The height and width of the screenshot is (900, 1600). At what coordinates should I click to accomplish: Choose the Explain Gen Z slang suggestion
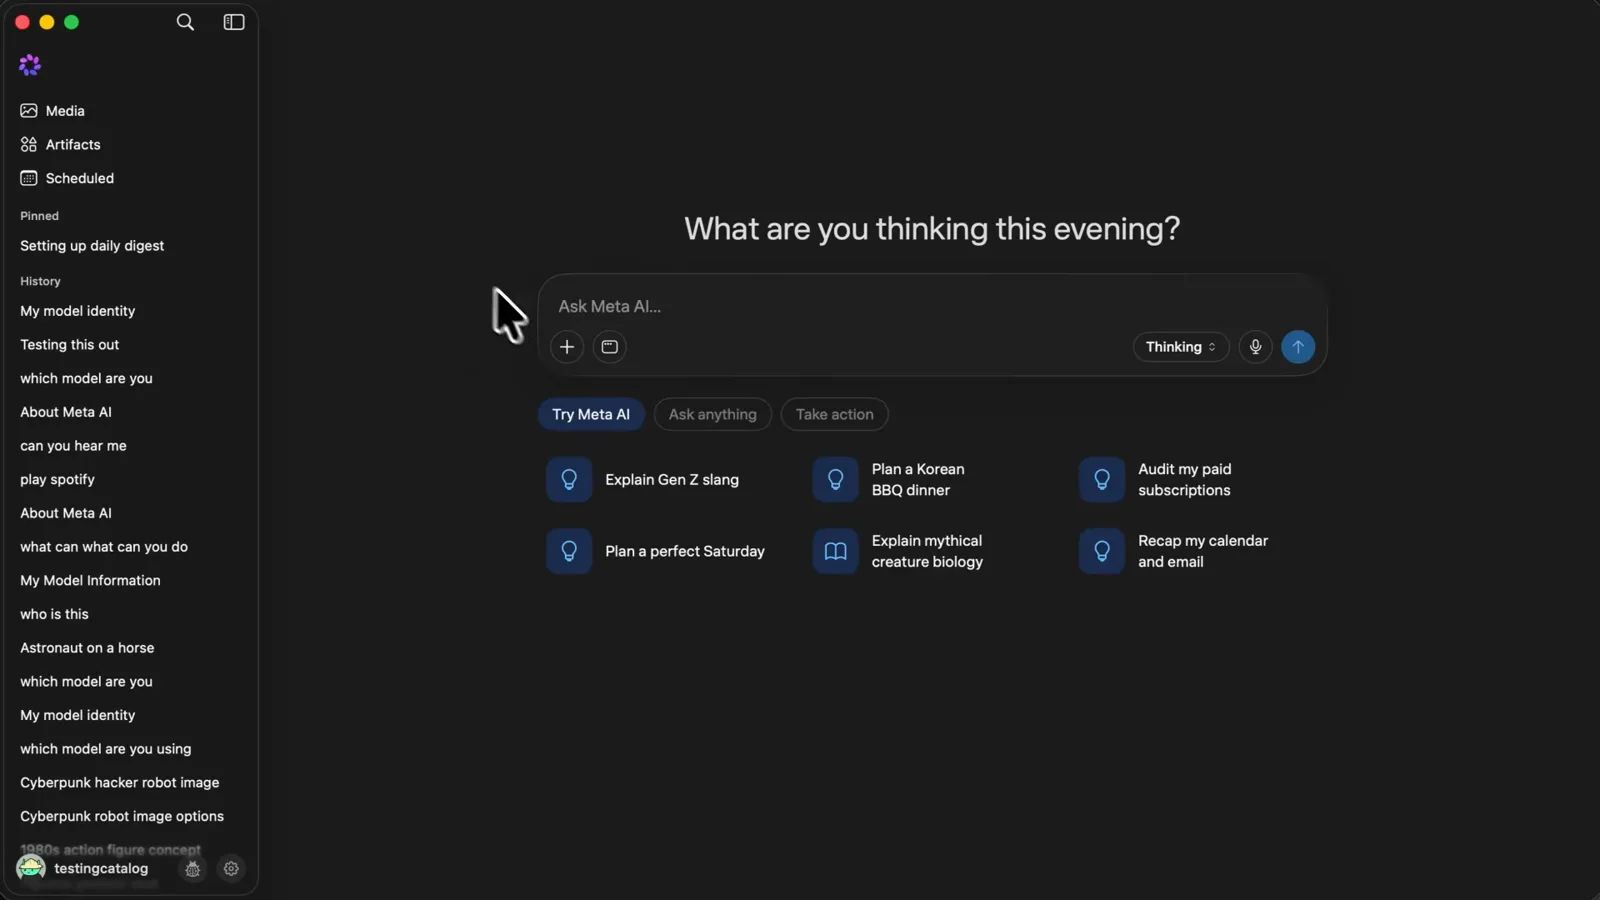[x=643, y=480]
